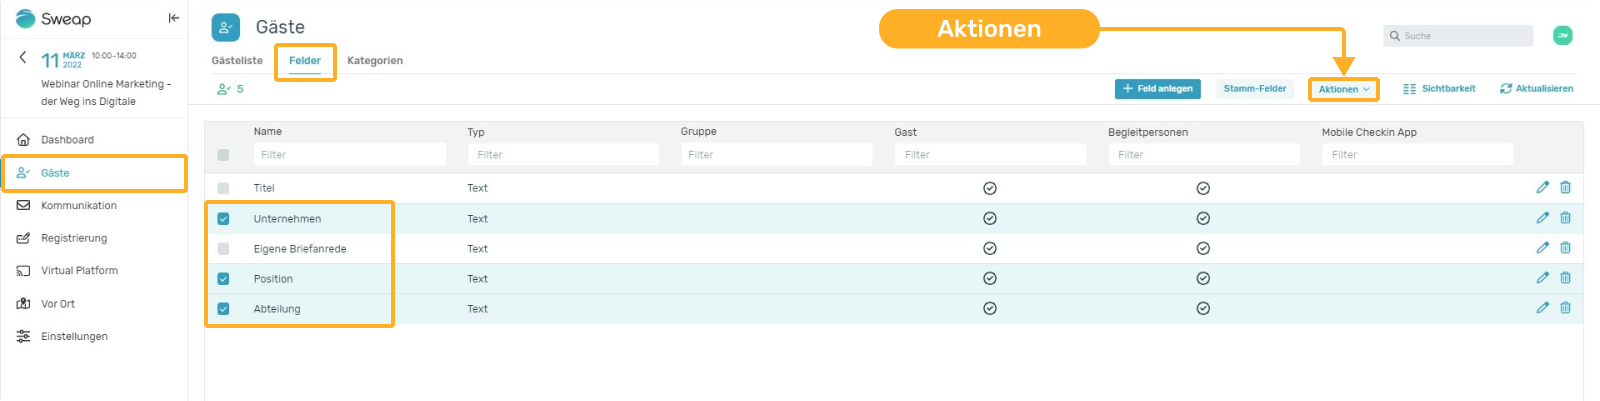This screenshot has height=401, width=1600.
Task: Click Gast checkmark in Eigene Briefanrede row
Action: 990,249
